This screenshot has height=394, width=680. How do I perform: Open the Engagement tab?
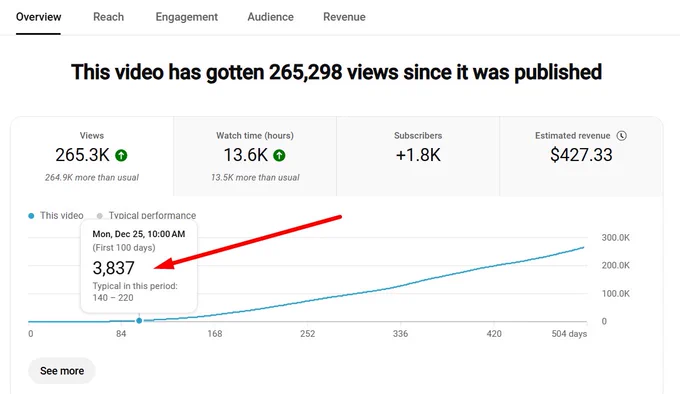(186, 17)
